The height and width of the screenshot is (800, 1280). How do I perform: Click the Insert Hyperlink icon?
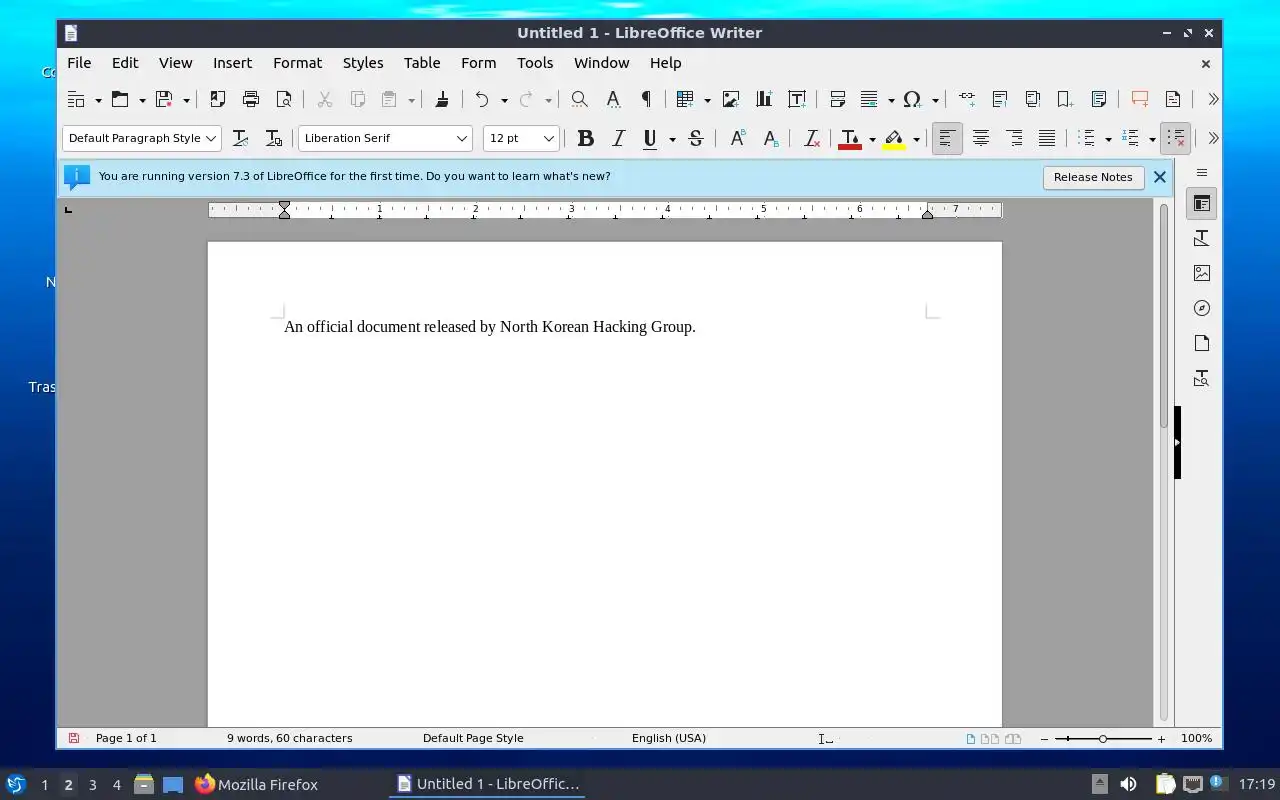pyautogui.click(x=967, y=99)
